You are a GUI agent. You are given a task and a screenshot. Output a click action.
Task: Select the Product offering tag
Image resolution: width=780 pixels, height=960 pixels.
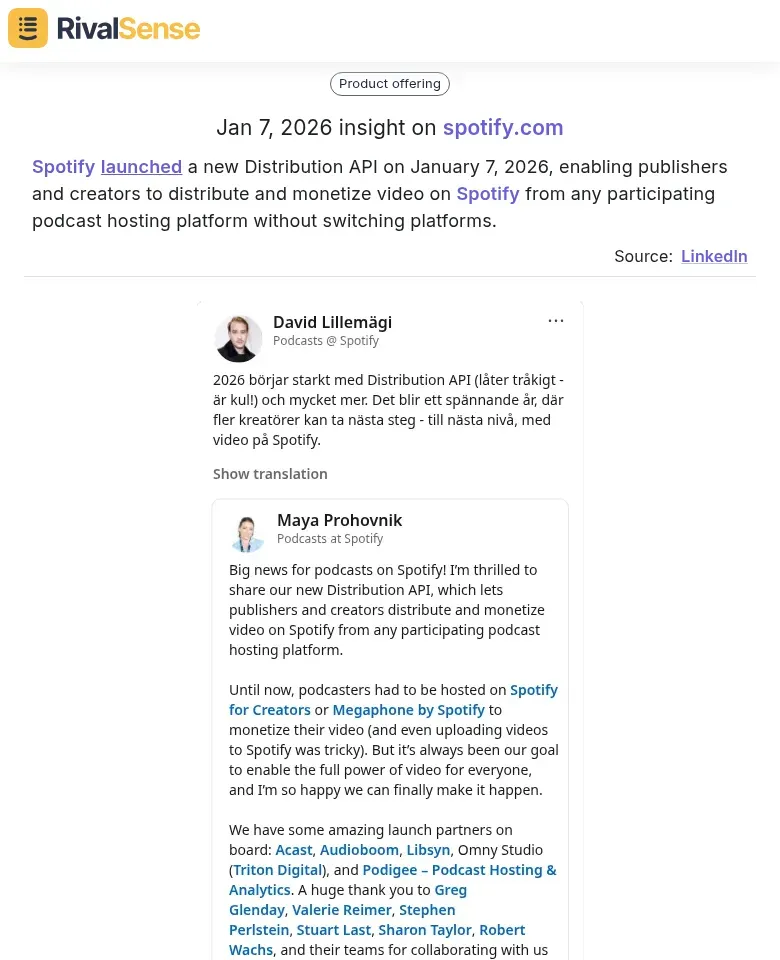tap(389, 84)
